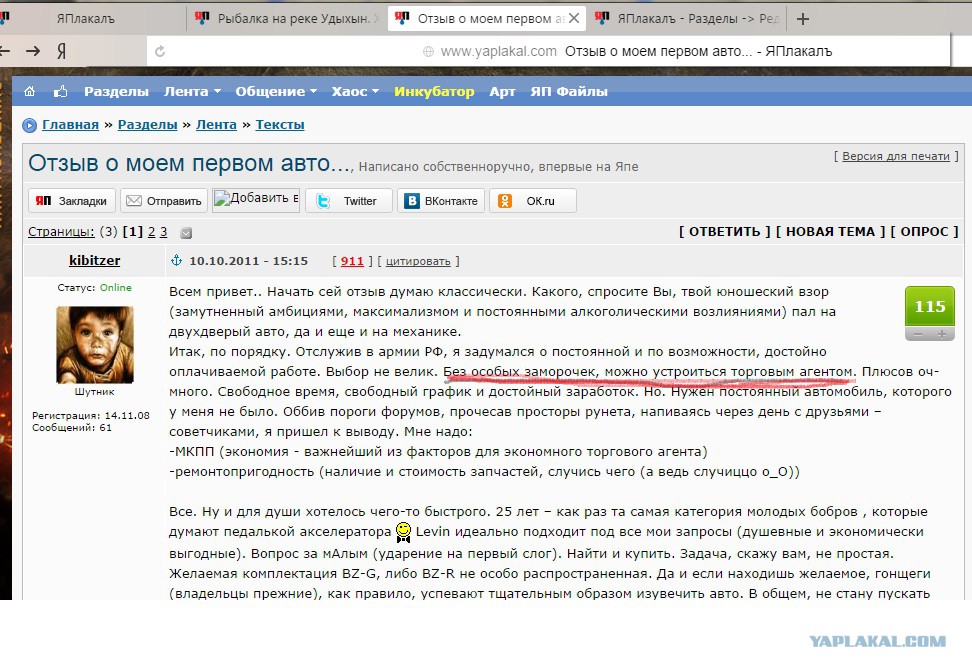Go back with the browser back arrow
This screenshot has height=671, width=972.
[x=5, y=51]
